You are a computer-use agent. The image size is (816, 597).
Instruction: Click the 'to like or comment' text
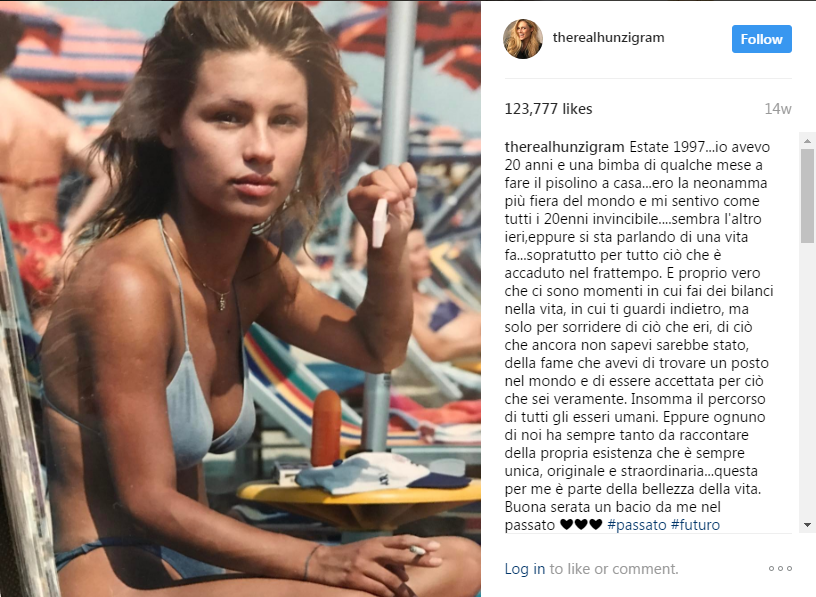[614, 569]
